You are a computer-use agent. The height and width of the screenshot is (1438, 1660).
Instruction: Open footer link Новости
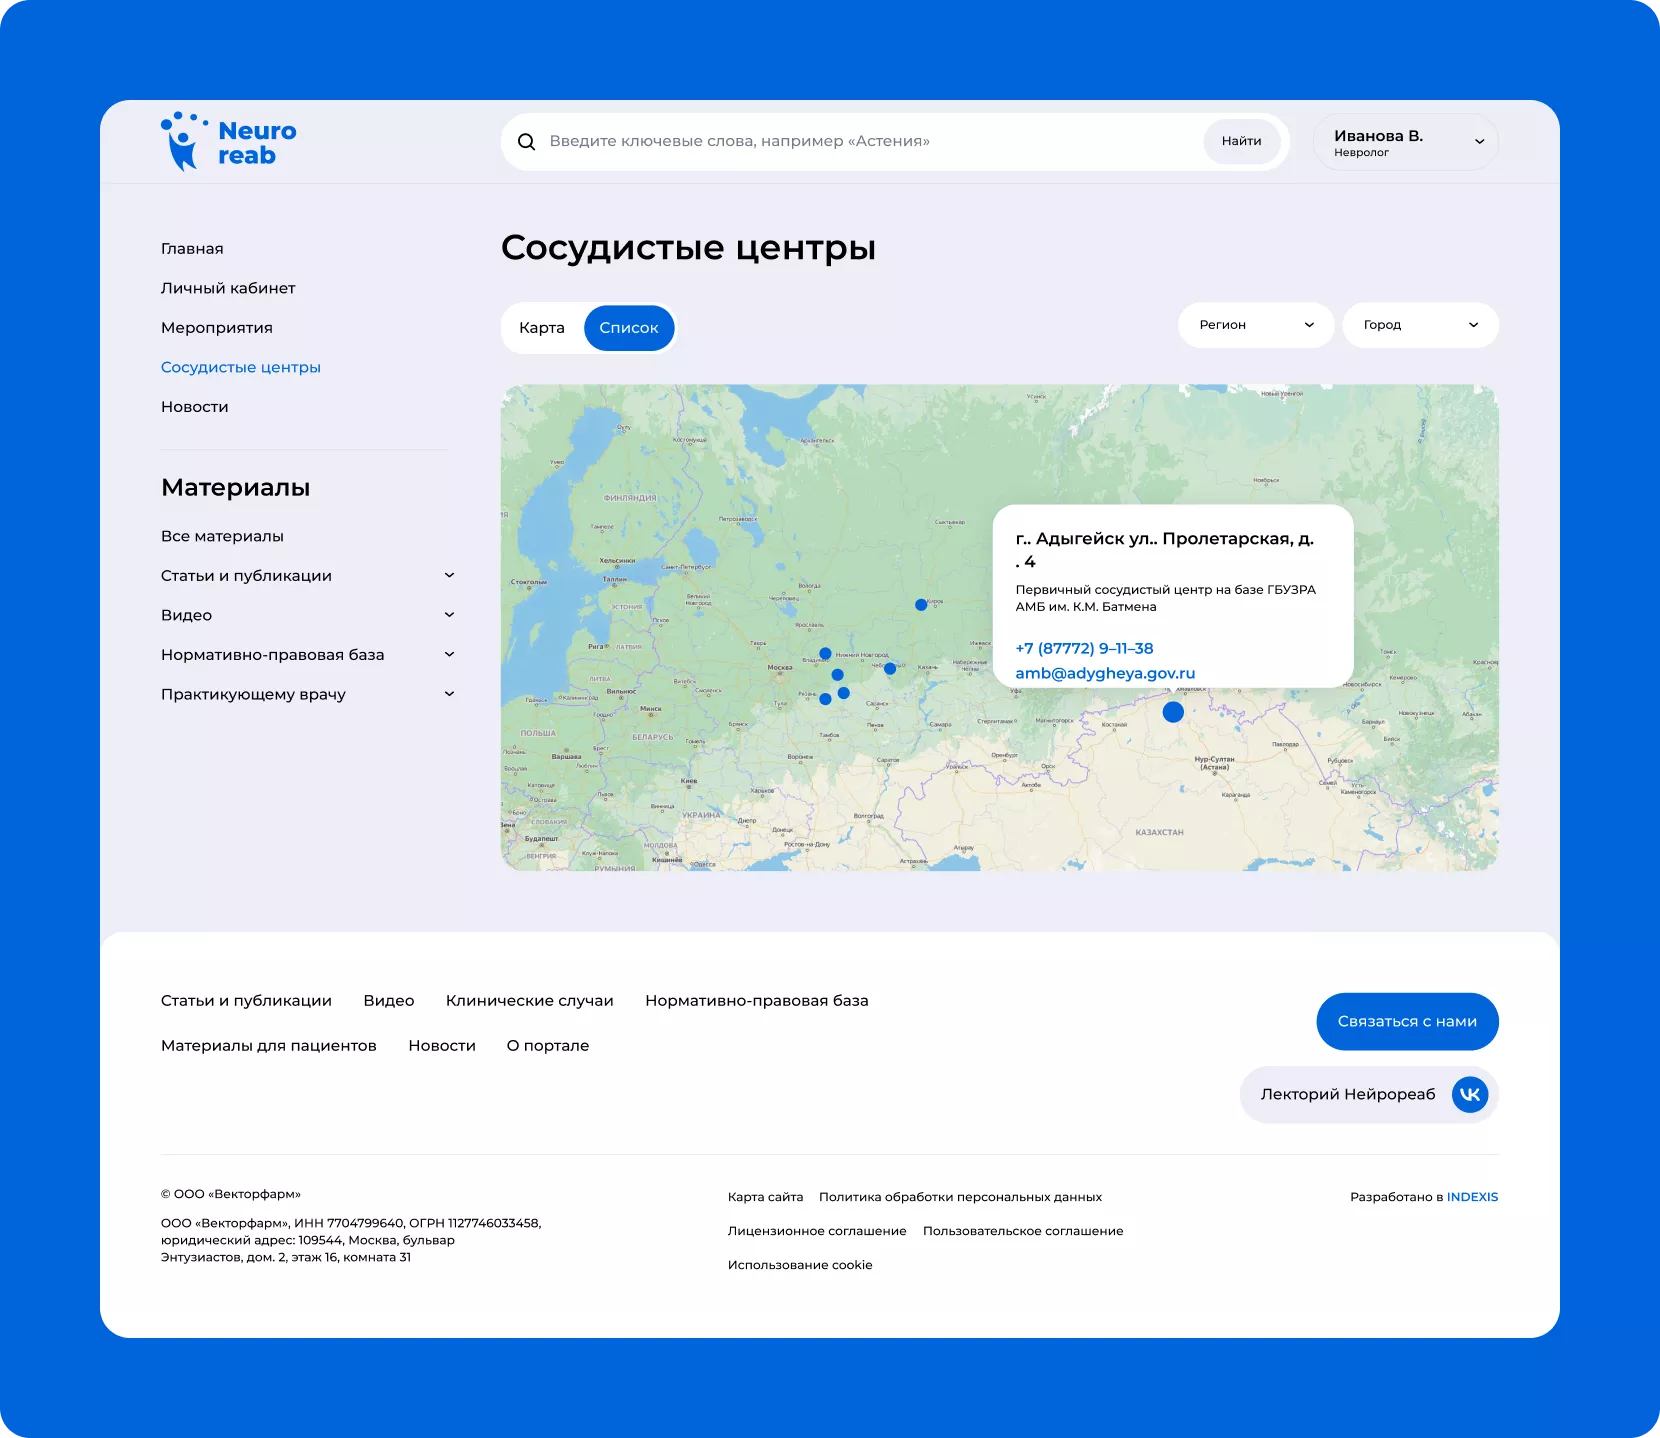[442, 1046]
